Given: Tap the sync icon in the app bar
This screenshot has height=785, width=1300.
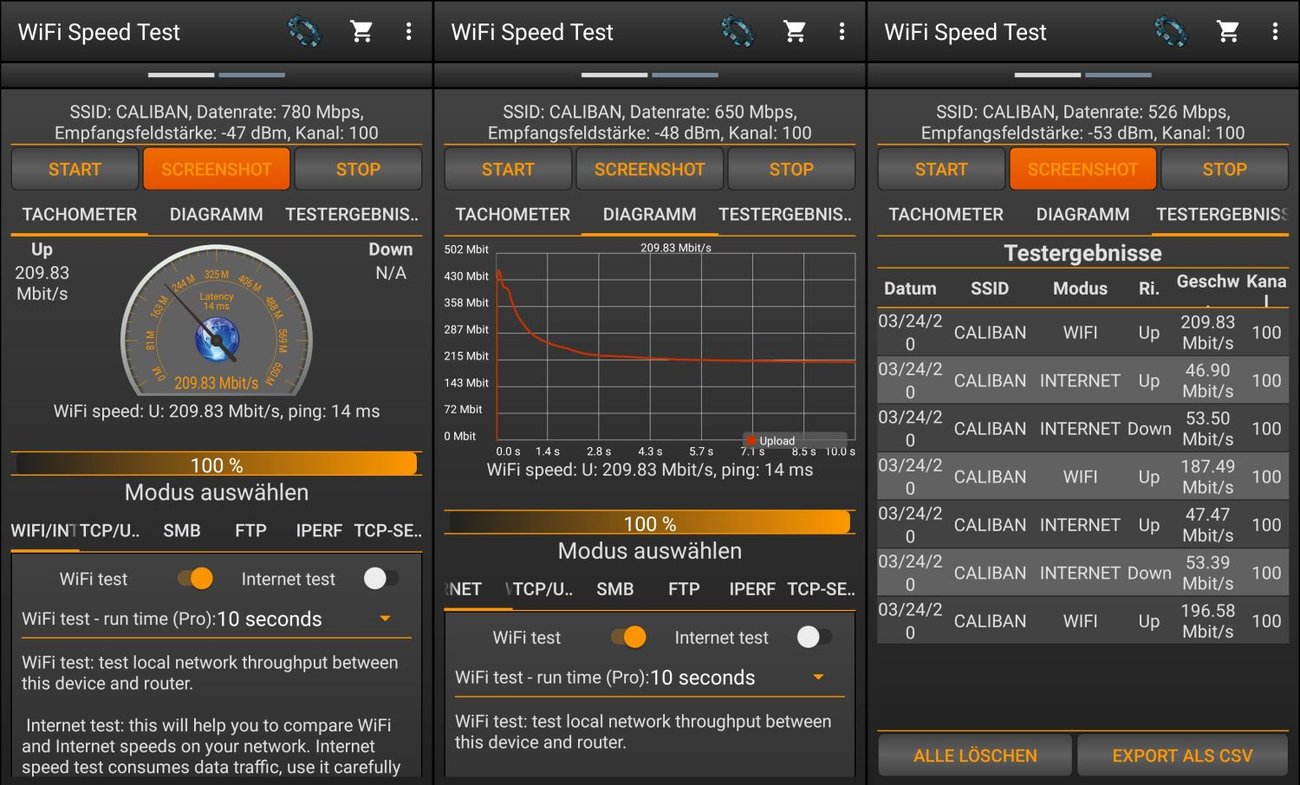Looking at the screenshot, I should pos(304,31).
